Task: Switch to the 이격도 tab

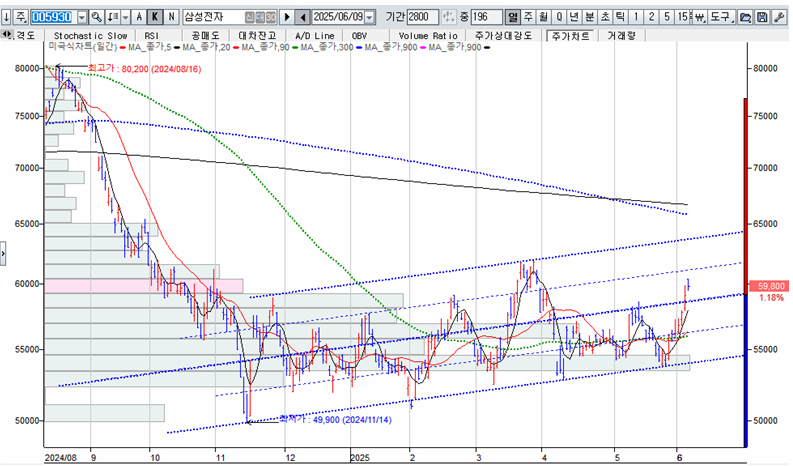Action: point(24,35)
